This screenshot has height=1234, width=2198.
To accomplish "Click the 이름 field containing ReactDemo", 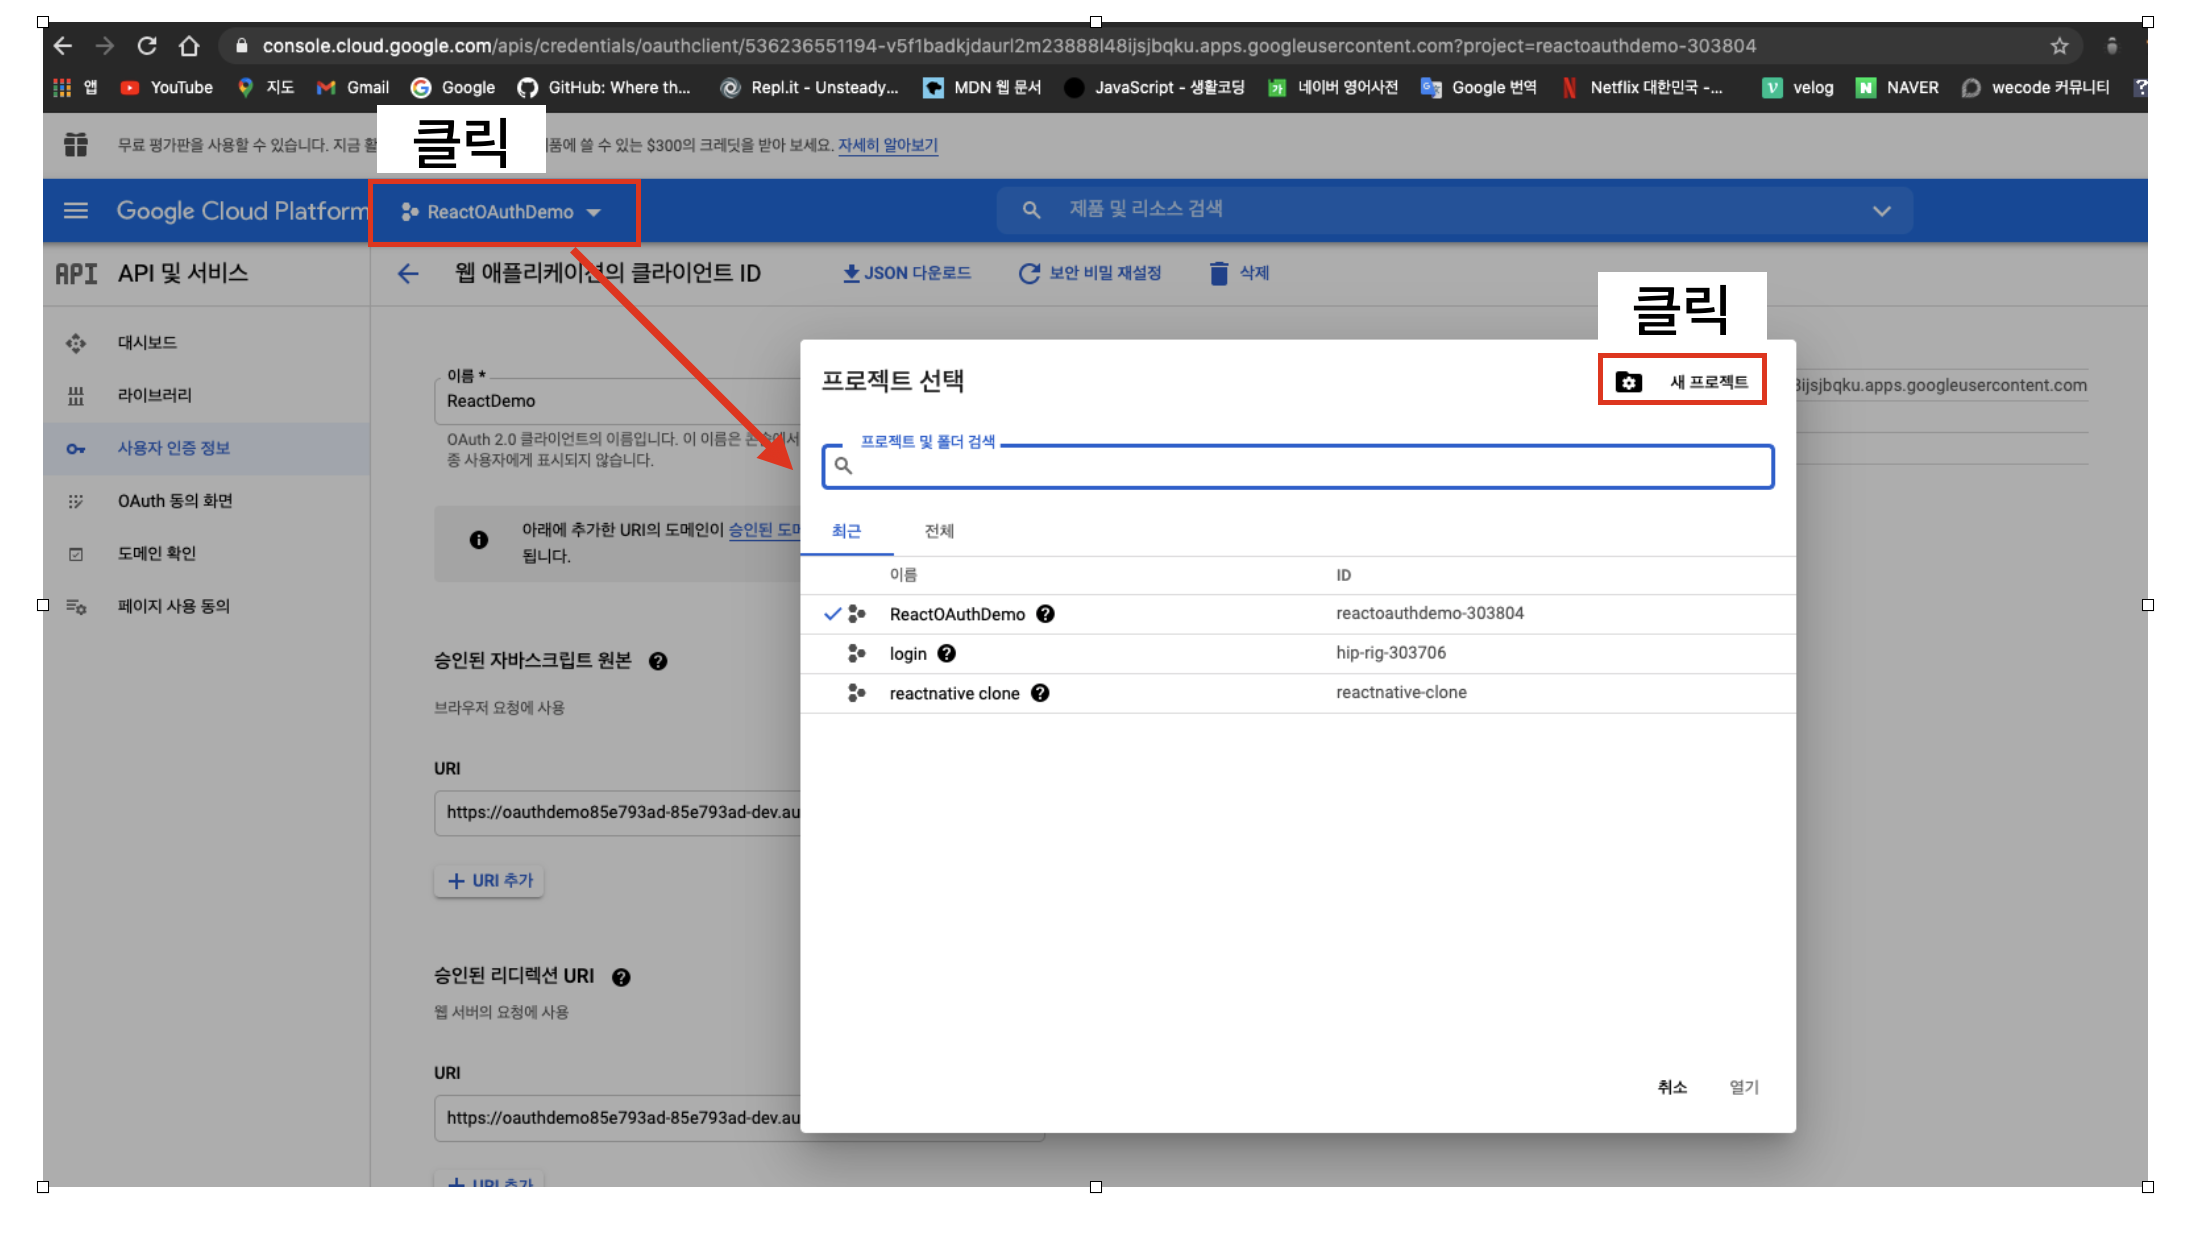I will pyautogui.click(x=618, y=401).
